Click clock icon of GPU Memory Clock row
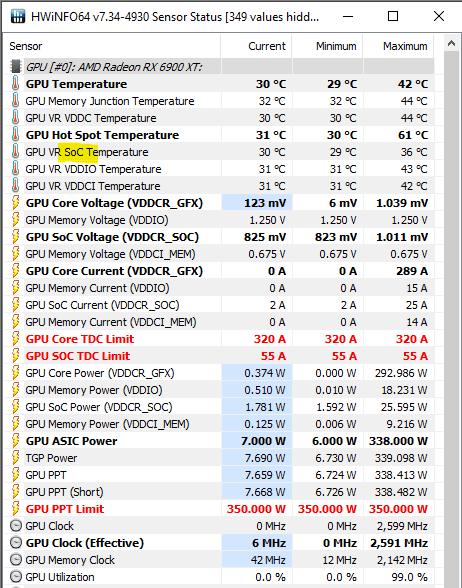 click(16, 560)
